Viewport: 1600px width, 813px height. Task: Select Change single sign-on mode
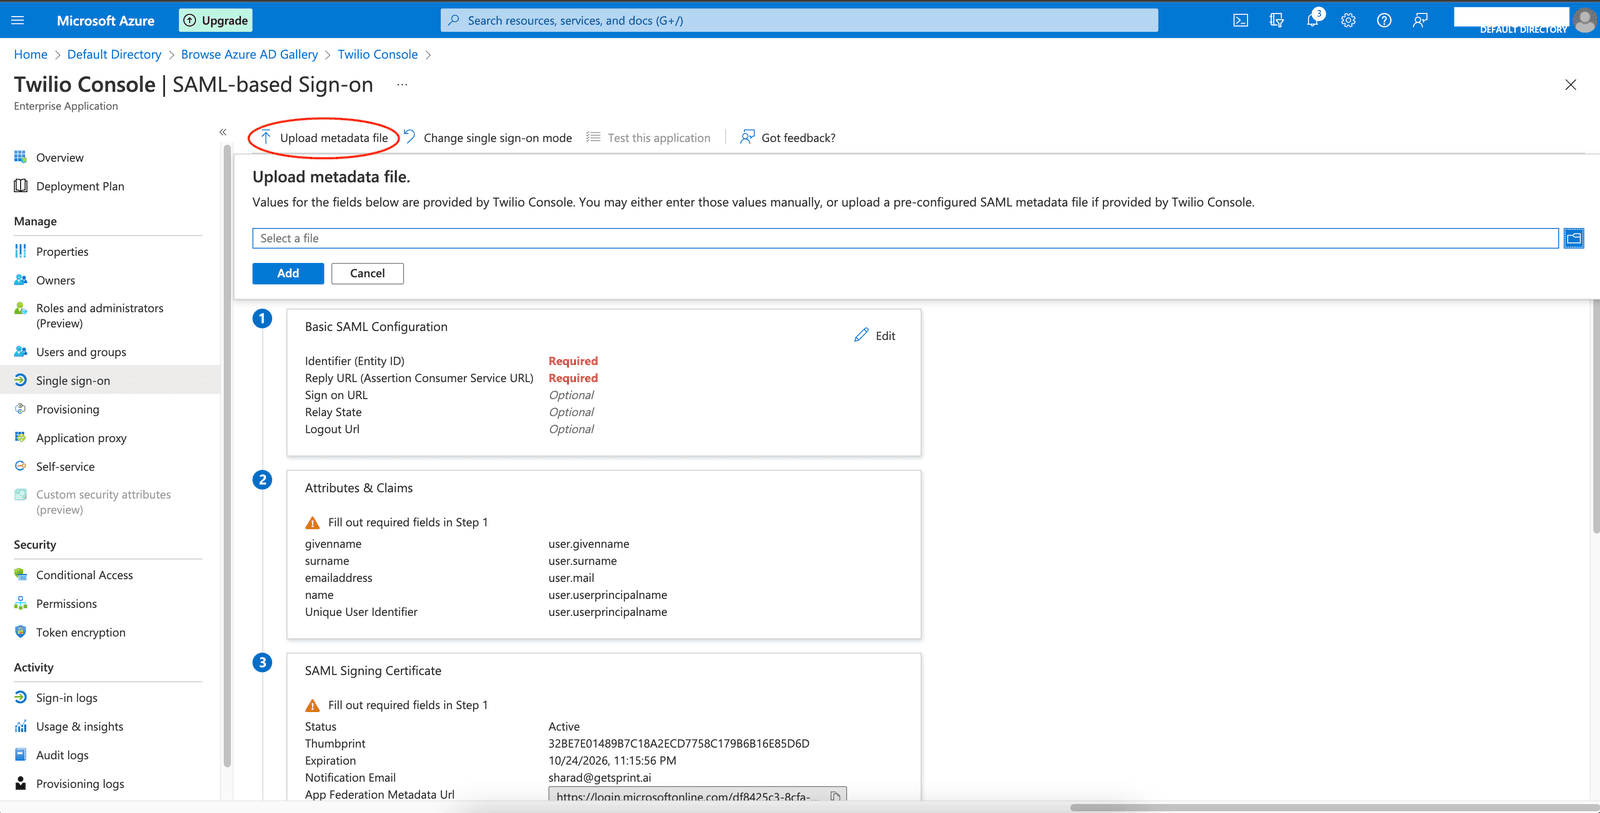click(488, 138)
